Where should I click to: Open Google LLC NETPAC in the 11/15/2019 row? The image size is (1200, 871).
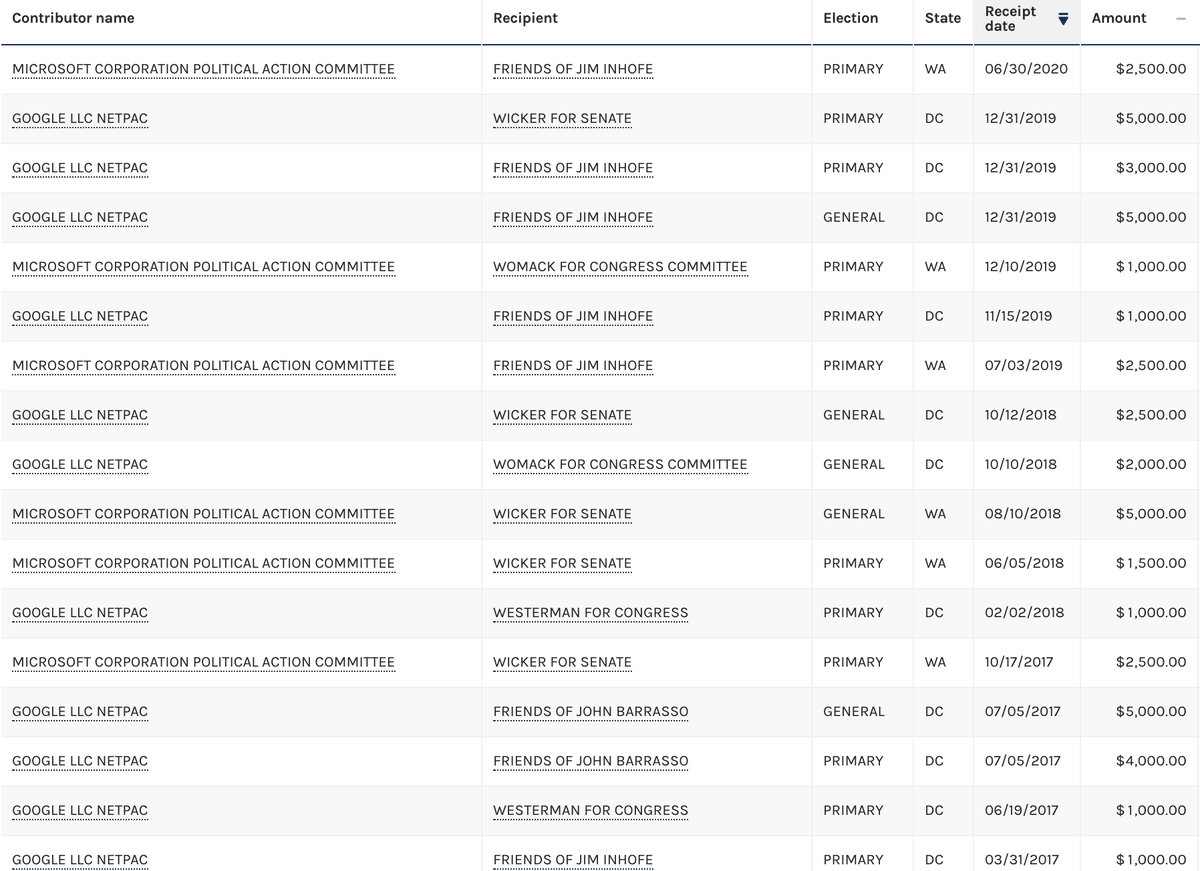click(80, 316)
